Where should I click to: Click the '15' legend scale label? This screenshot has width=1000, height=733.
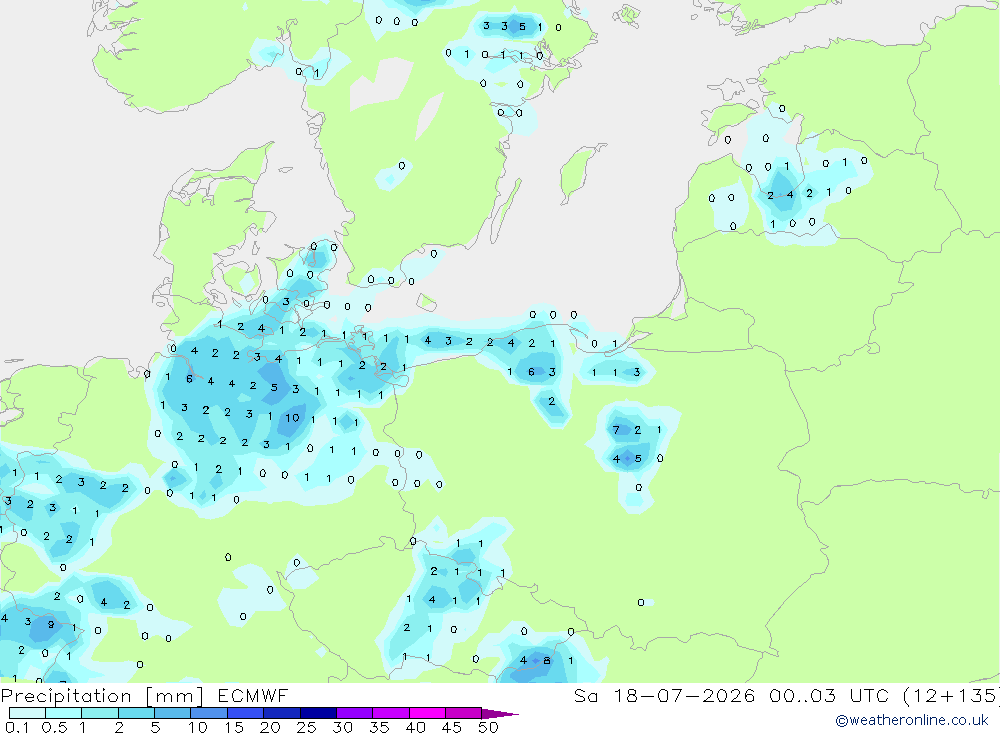point(234,727)
